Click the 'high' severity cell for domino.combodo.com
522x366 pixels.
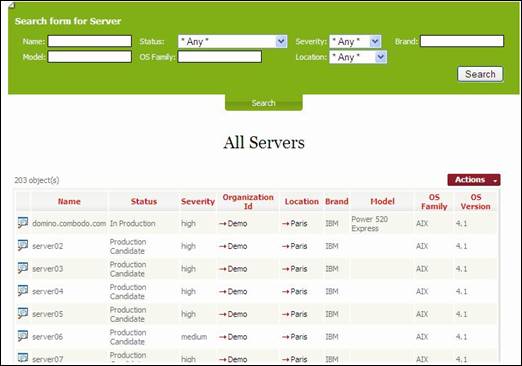[188, 223]
